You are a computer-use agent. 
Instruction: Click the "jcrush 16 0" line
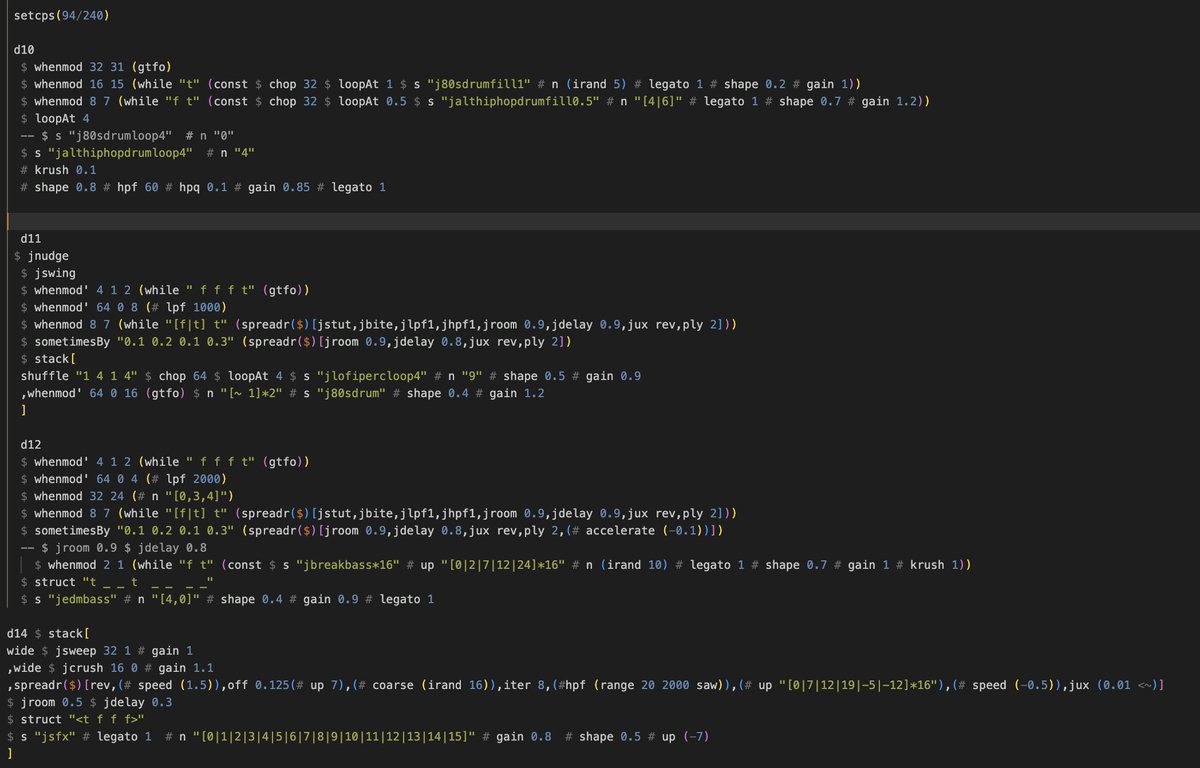point(108,668)
